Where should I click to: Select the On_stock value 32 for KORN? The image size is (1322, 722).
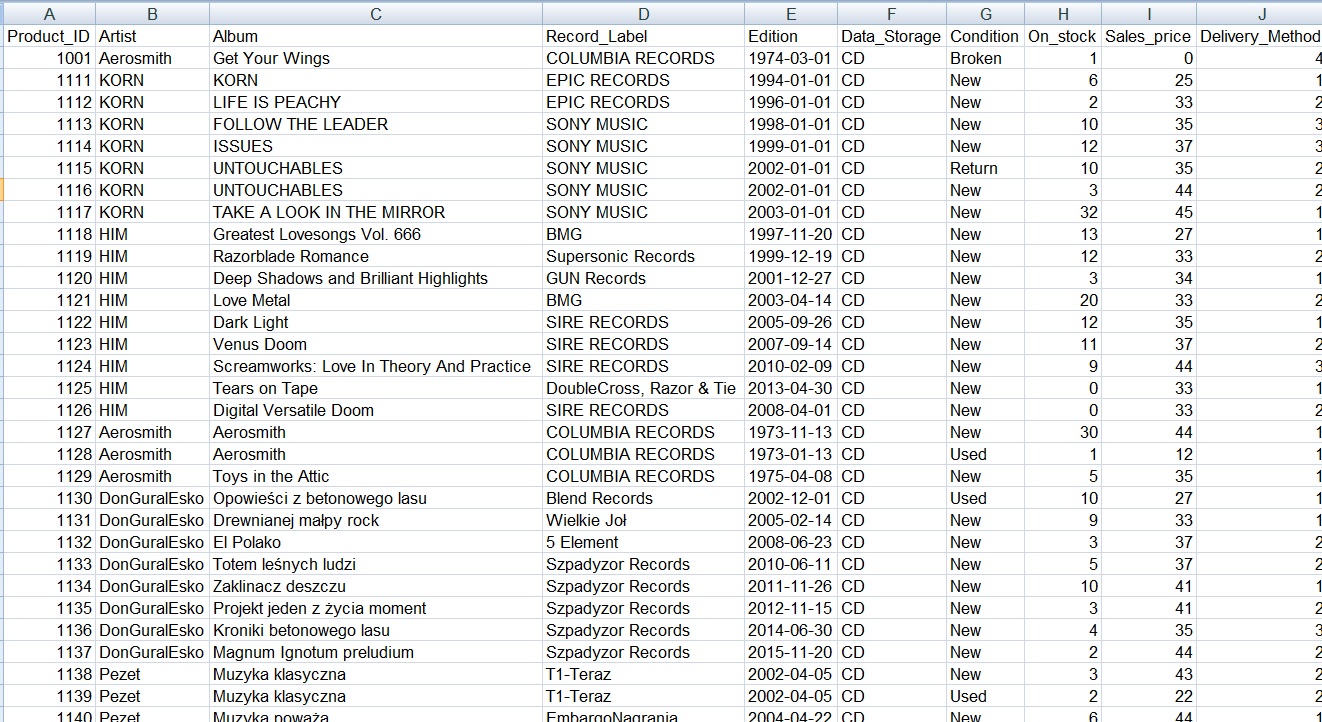point(1088,212)
